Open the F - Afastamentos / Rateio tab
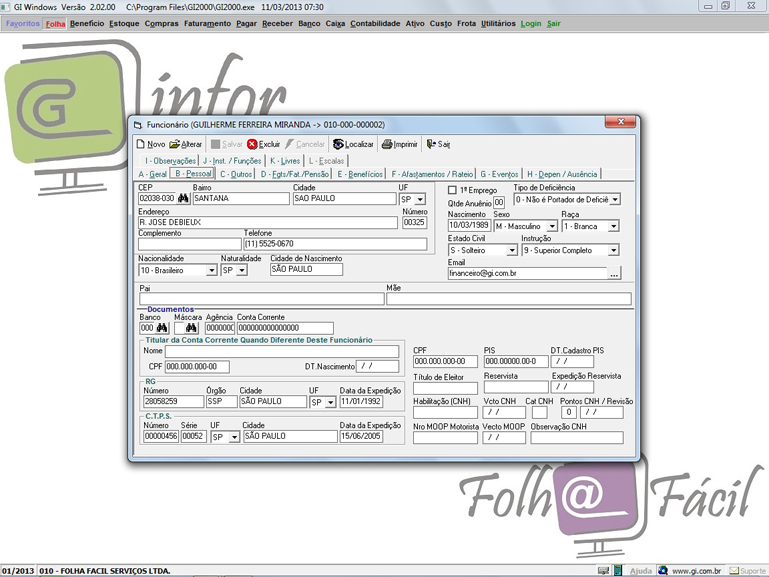The width and height of the screenshot is (769, 577). pos(432,174)
